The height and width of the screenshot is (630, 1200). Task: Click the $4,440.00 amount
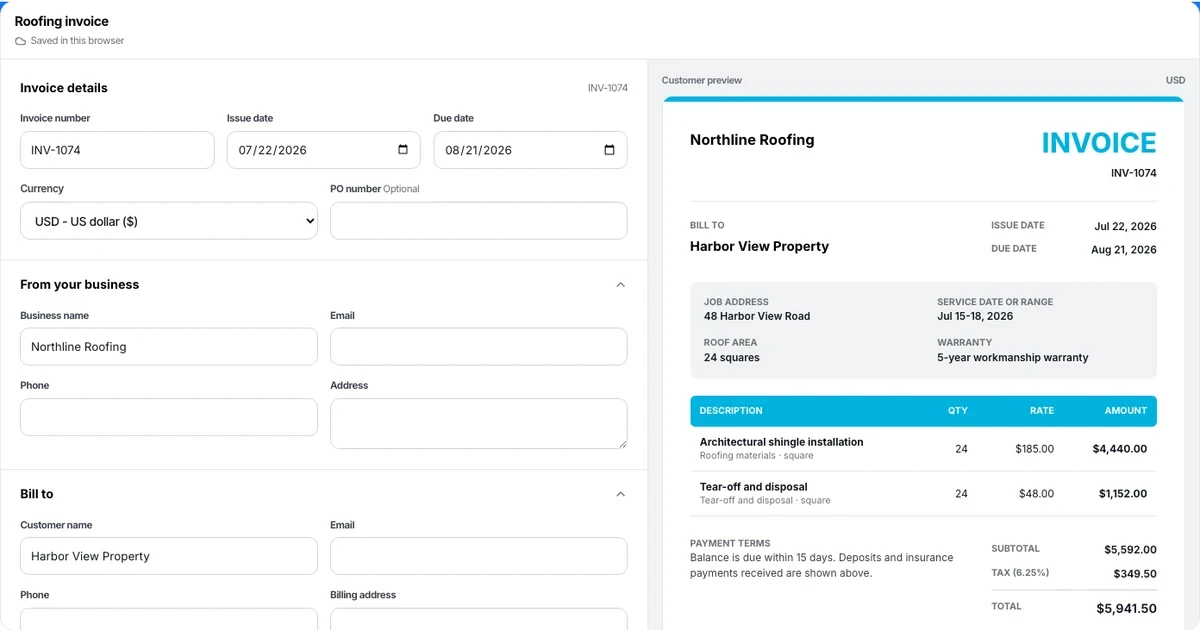[x=1120, y=449]
